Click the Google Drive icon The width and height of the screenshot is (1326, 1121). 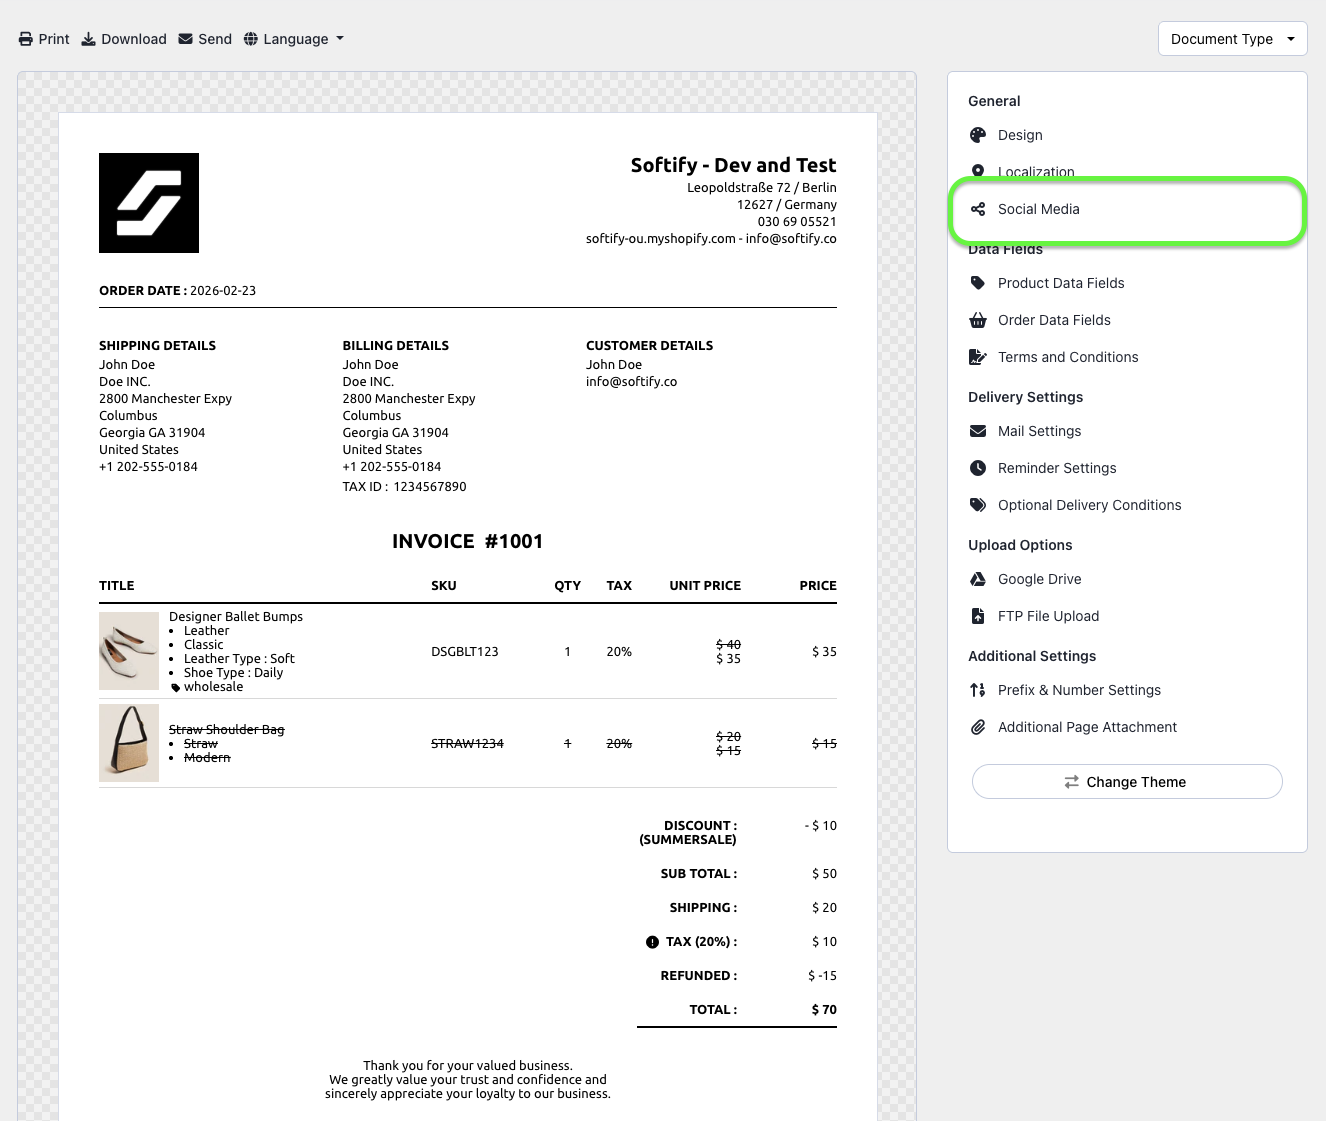978,579
